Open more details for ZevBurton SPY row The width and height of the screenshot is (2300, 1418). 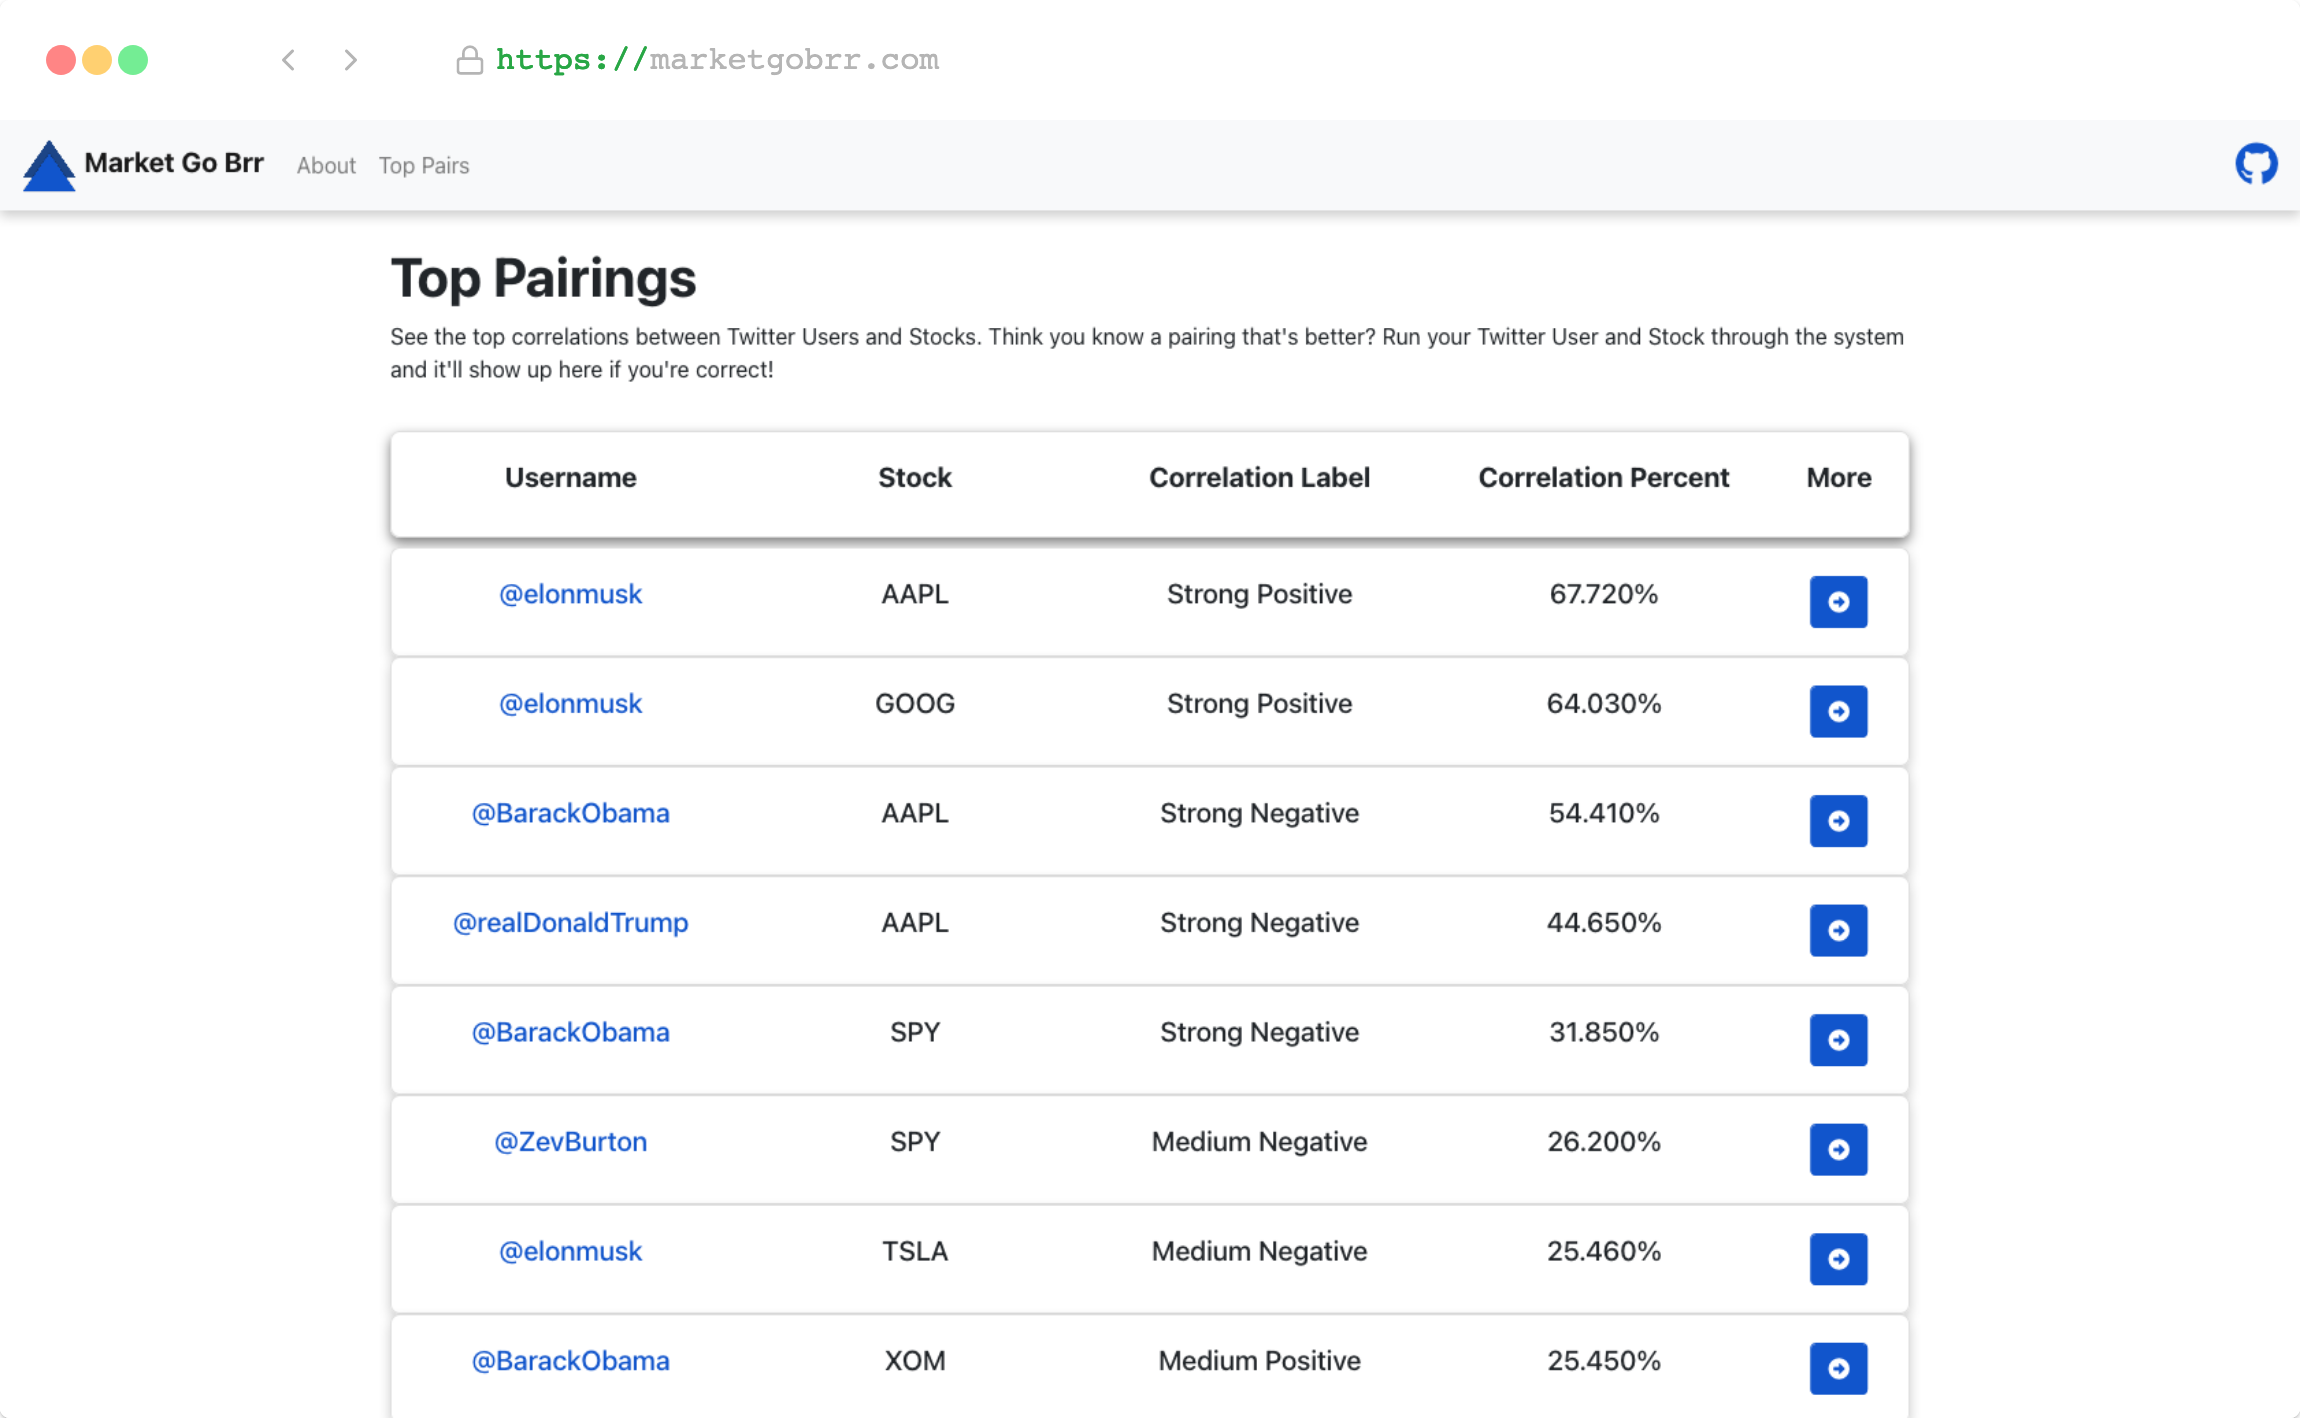tap(1838, 1150)
